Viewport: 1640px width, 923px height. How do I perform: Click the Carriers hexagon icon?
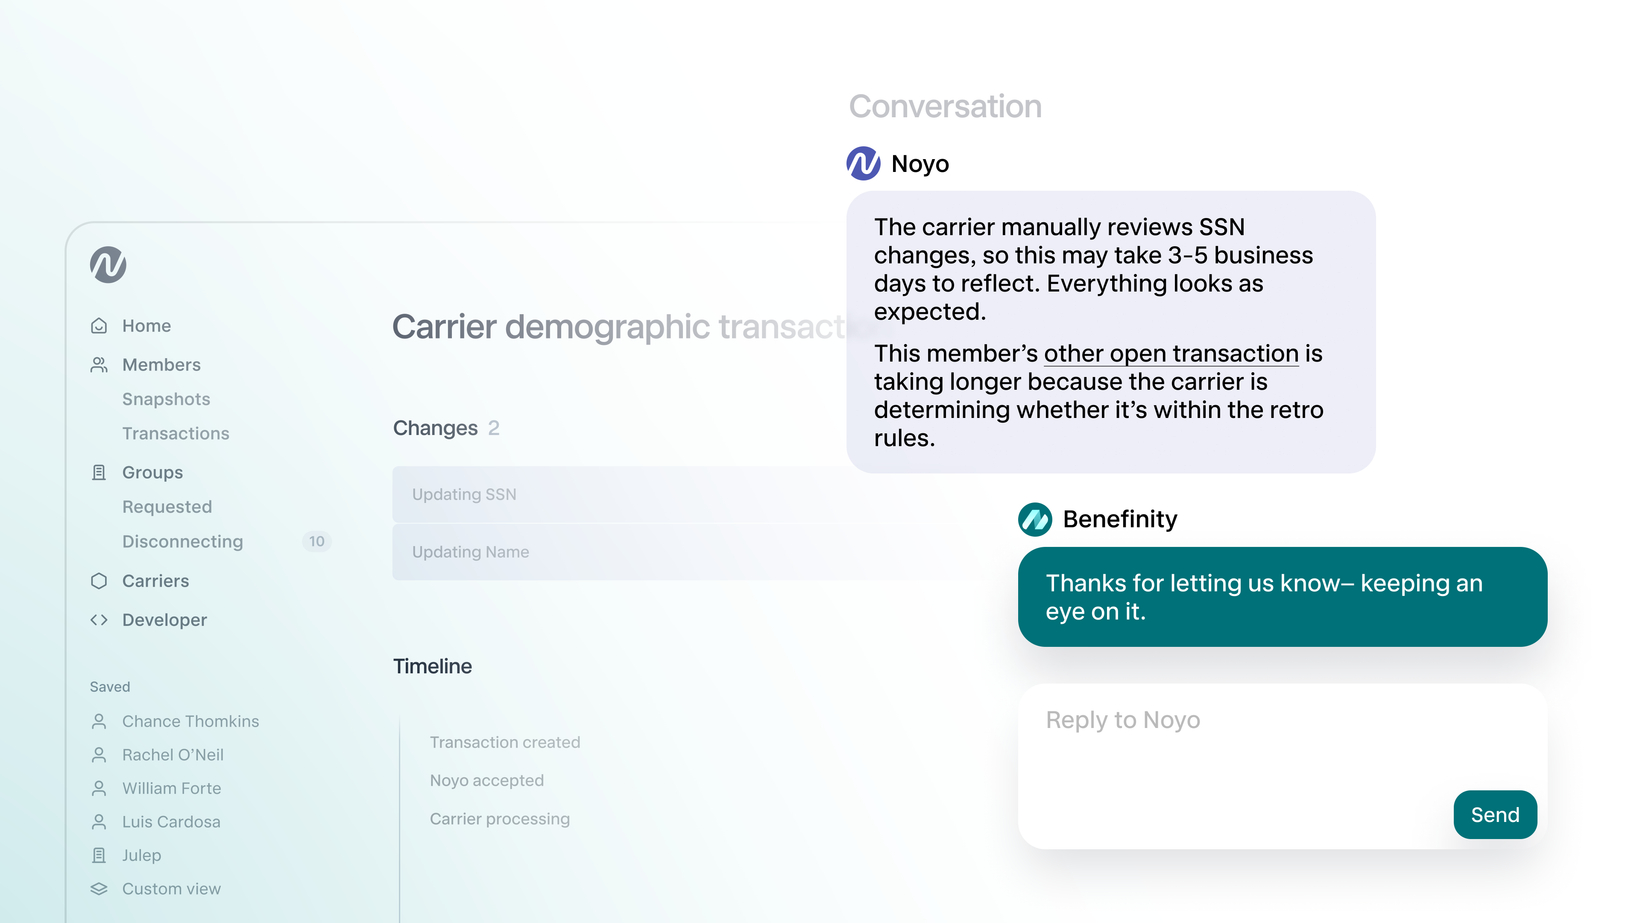(x=99, y=581)
